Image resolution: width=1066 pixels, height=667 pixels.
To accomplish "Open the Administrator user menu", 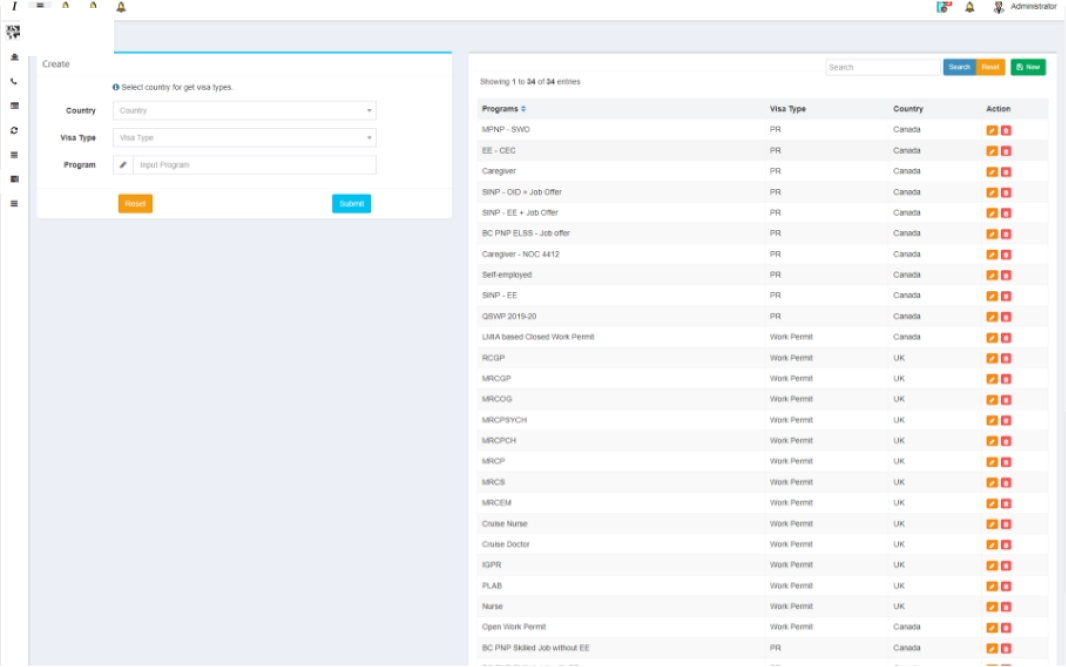I will click(1025, 7).
